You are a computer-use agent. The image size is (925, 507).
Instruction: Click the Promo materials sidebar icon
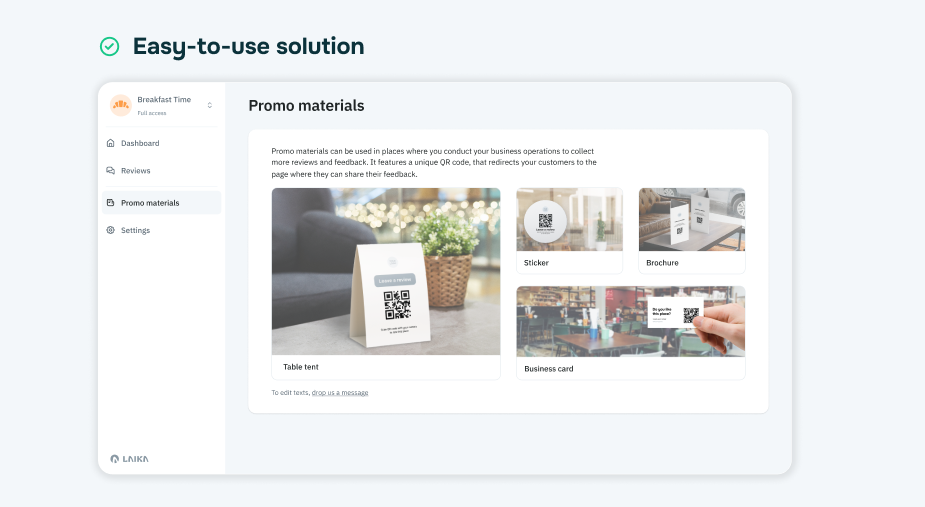click(x=110, y=202)
